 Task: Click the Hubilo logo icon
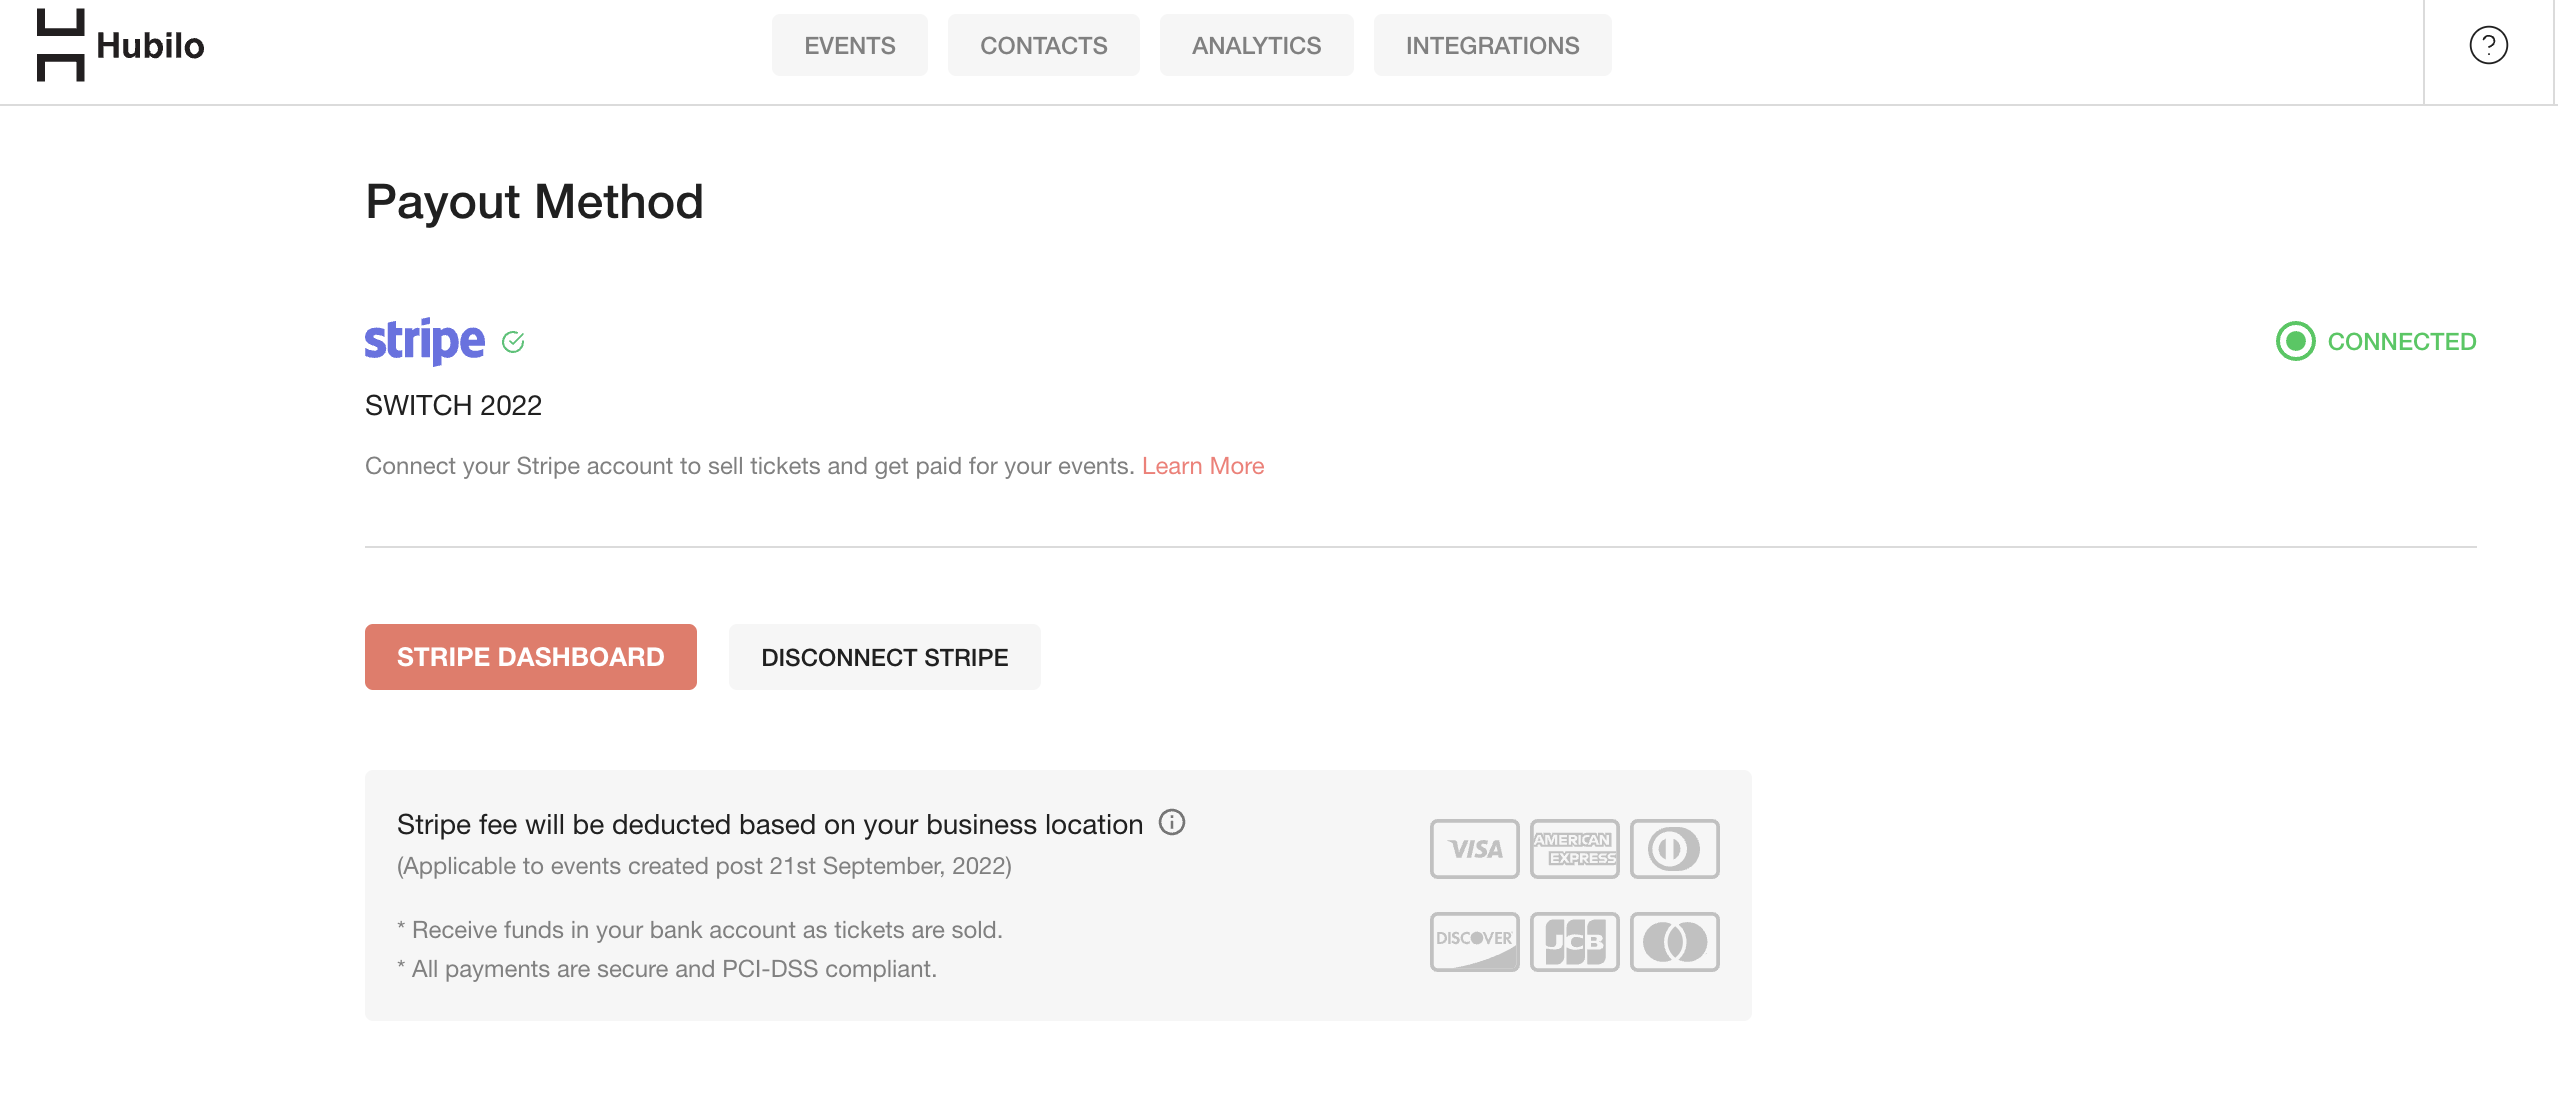61,45
